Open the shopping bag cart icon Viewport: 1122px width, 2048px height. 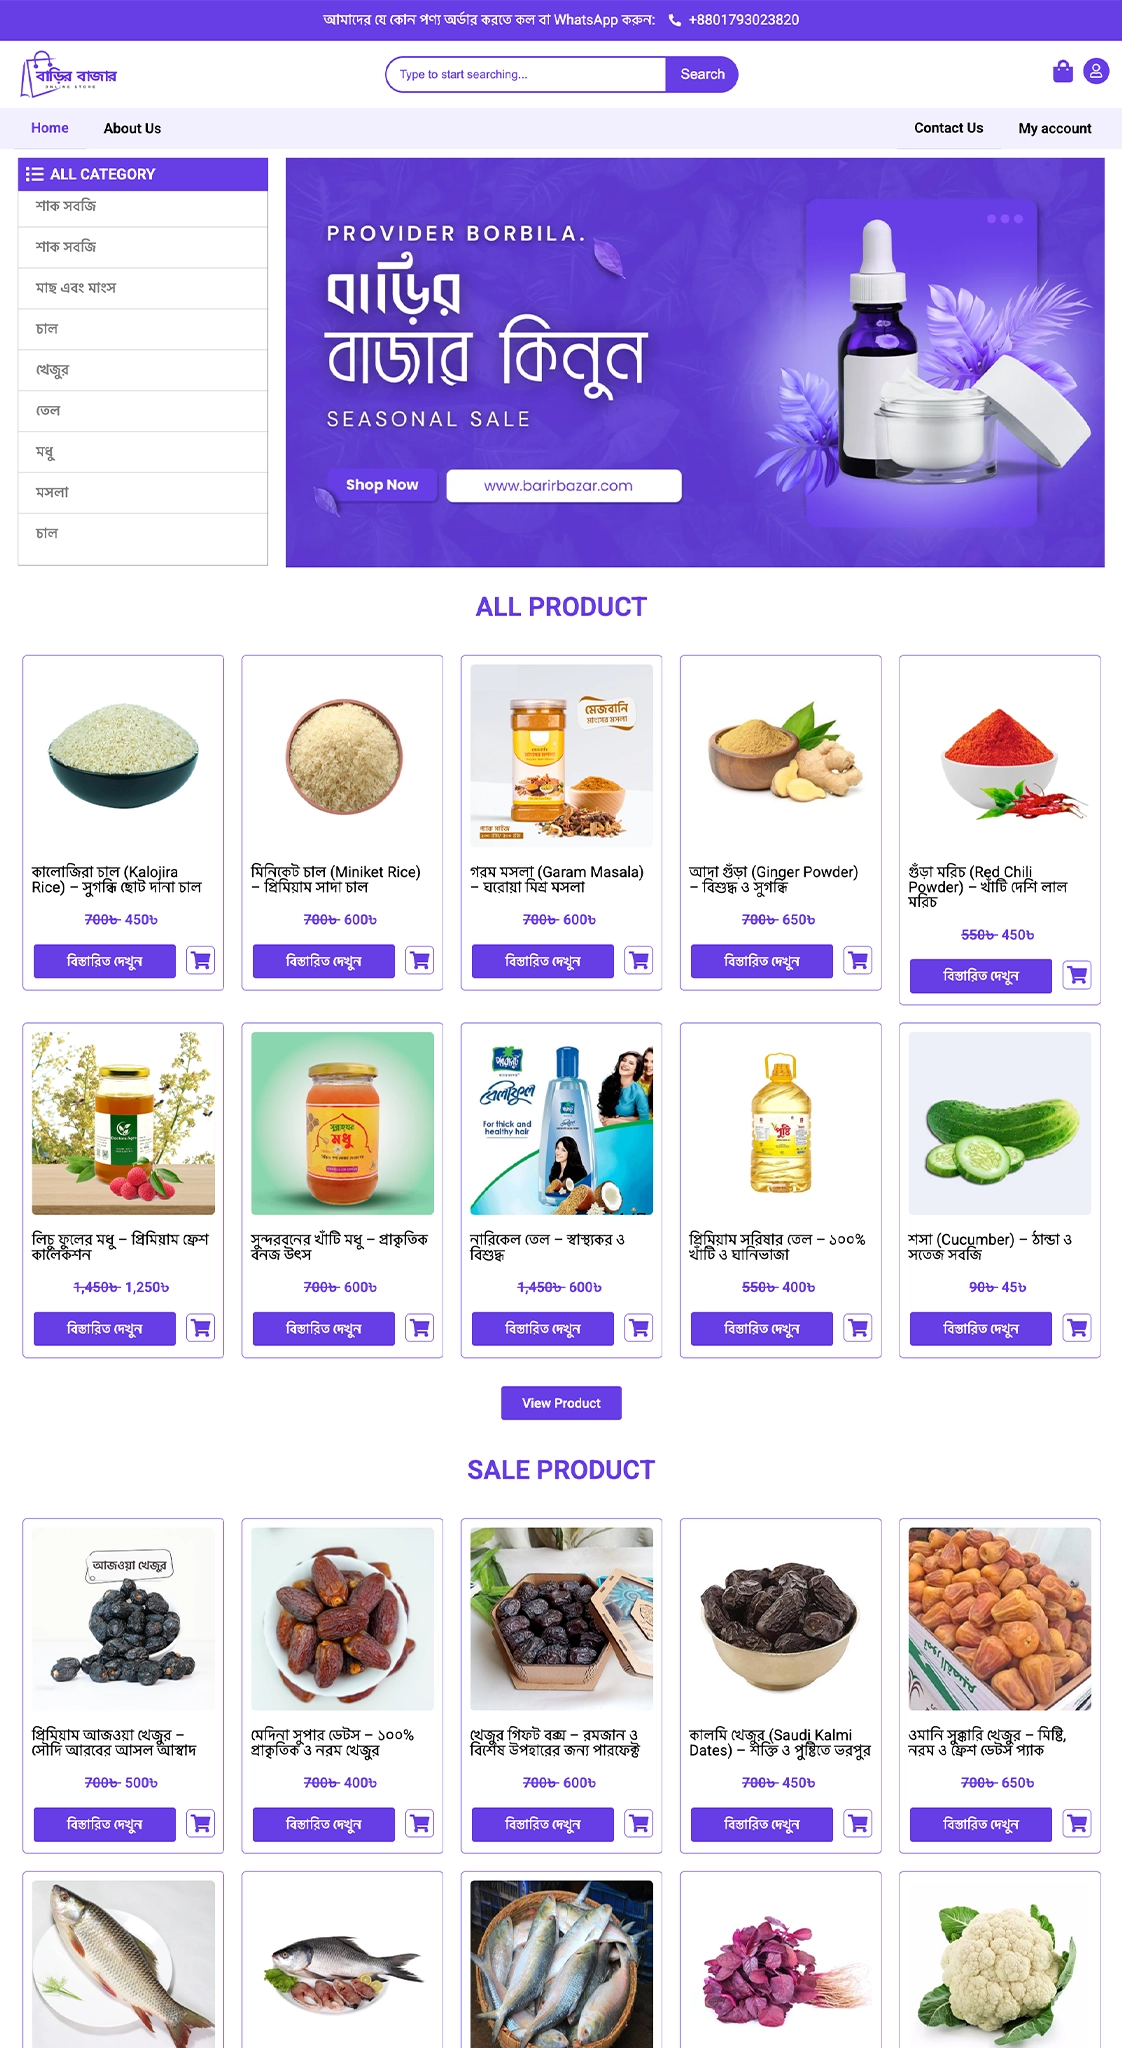[1063, 71]
